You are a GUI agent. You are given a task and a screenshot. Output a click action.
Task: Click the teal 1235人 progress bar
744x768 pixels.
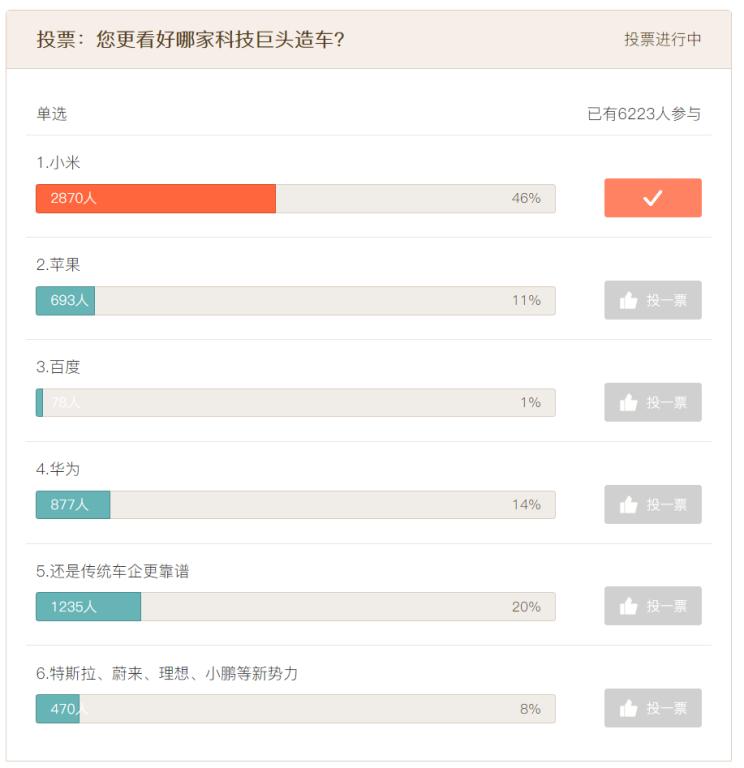(x=88, y=606)
